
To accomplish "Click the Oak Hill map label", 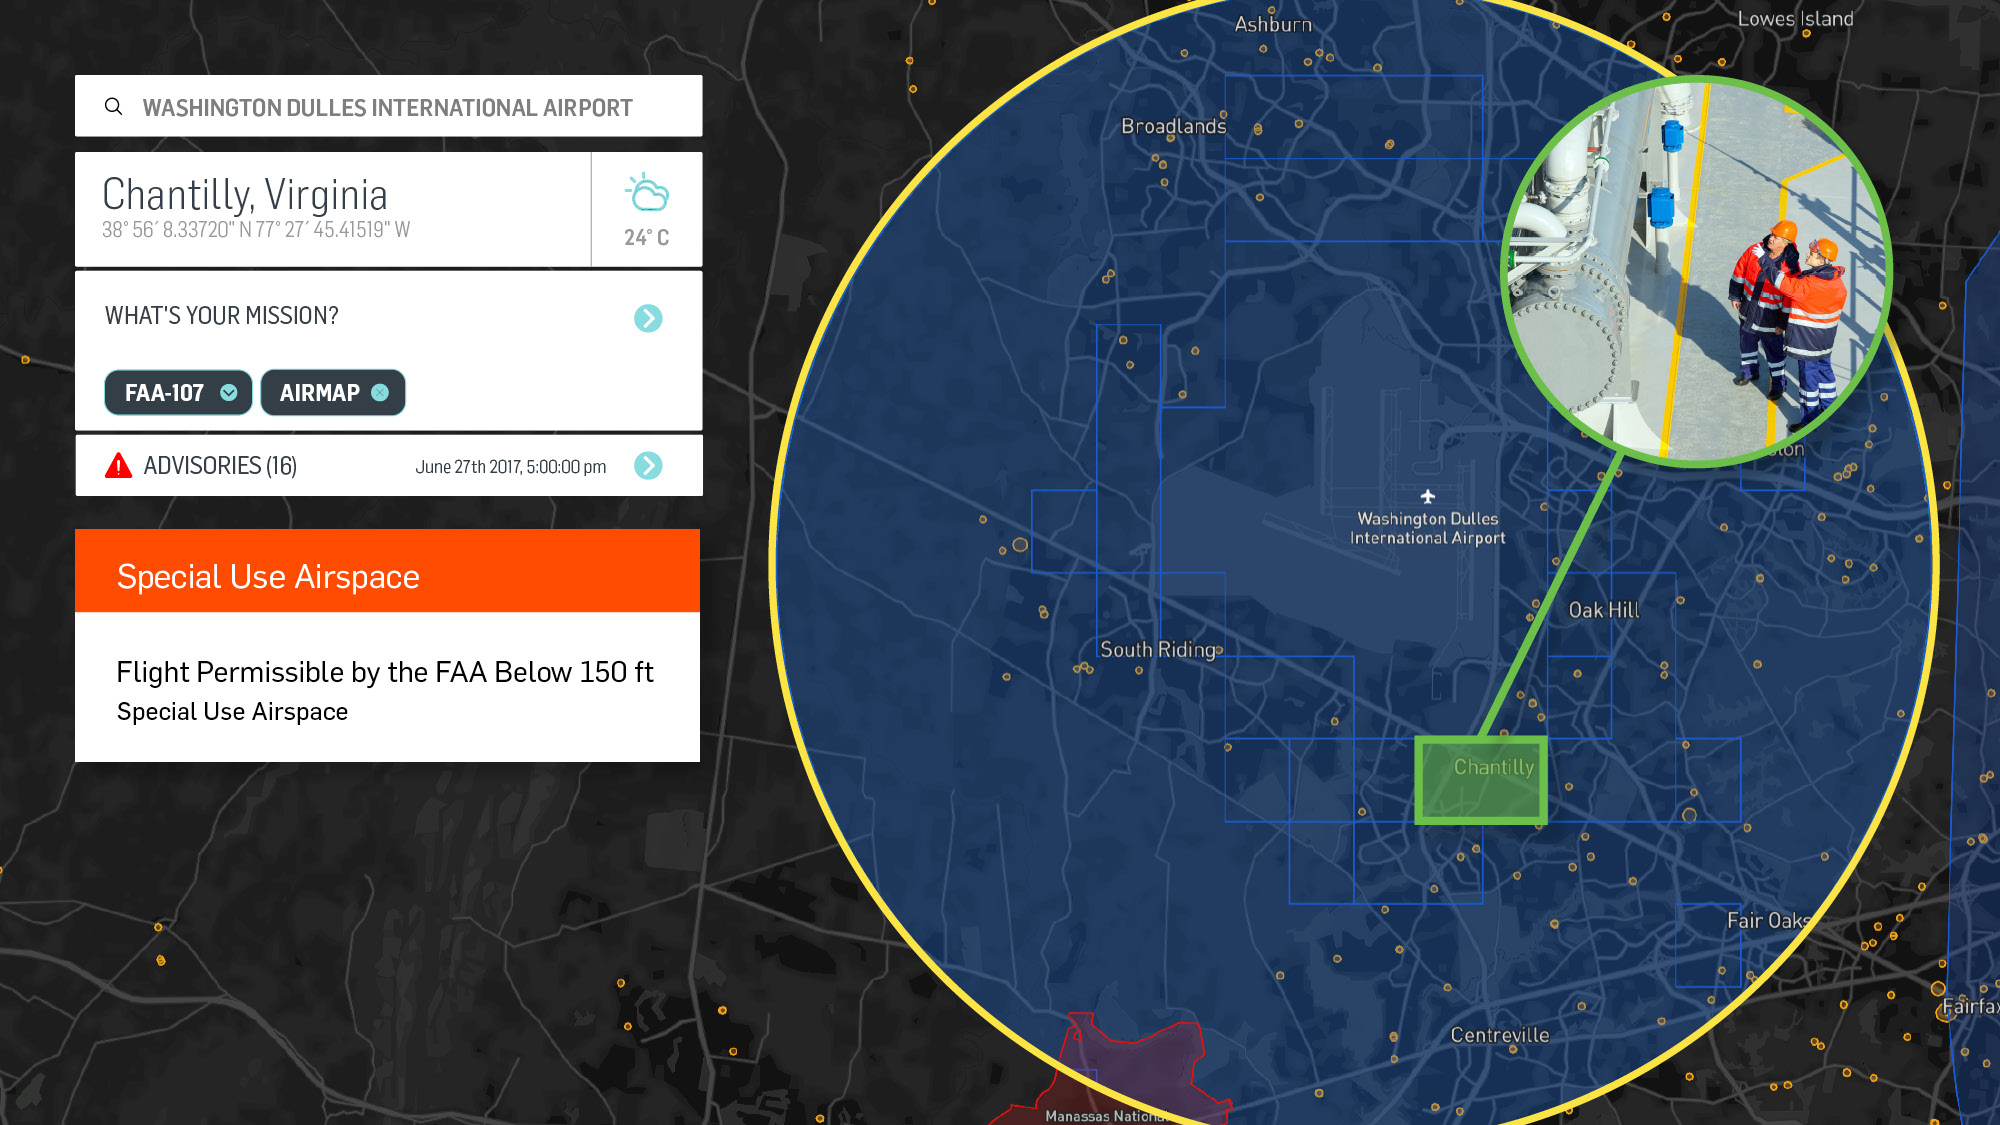I will click(x=1603, y=610).
